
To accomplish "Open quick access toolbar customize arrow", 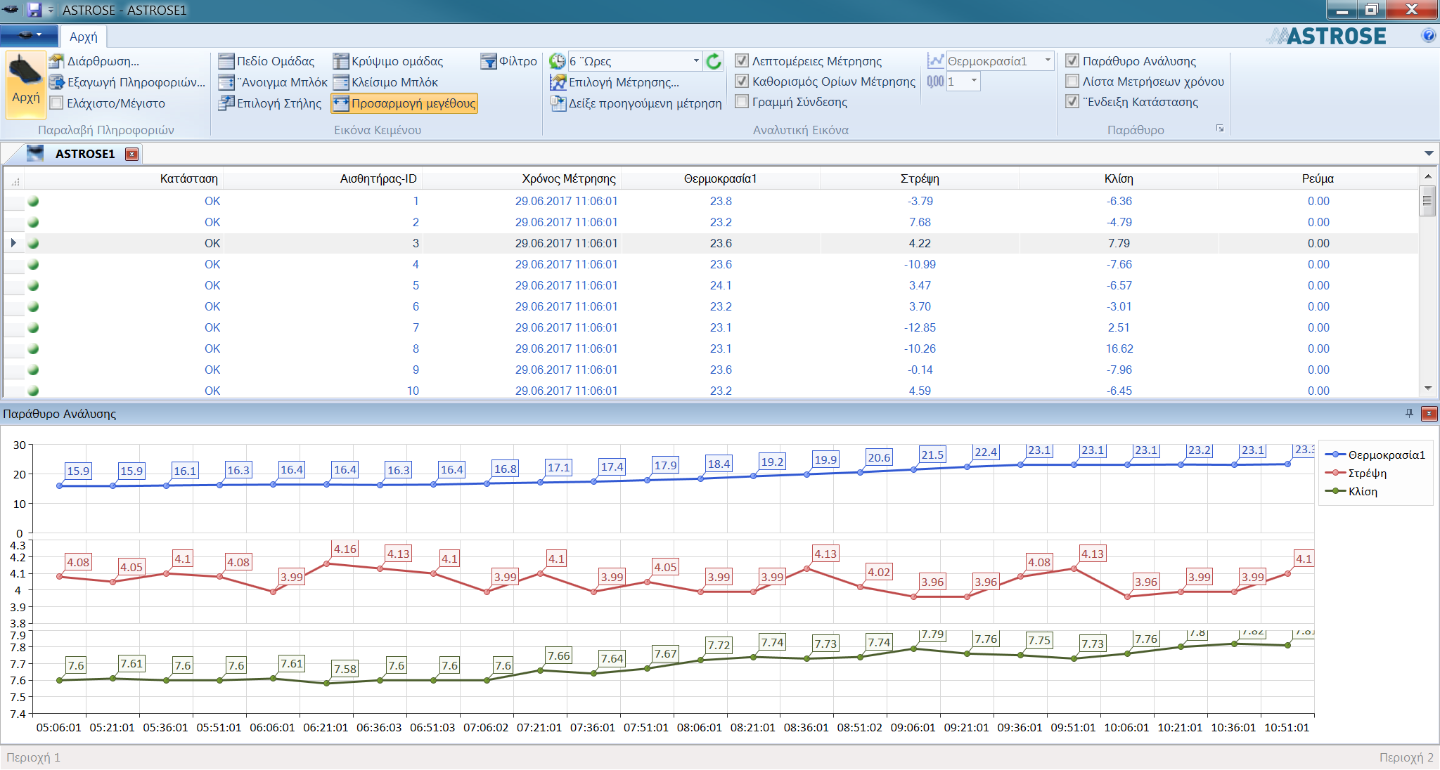I will click(x=50, y=10).
